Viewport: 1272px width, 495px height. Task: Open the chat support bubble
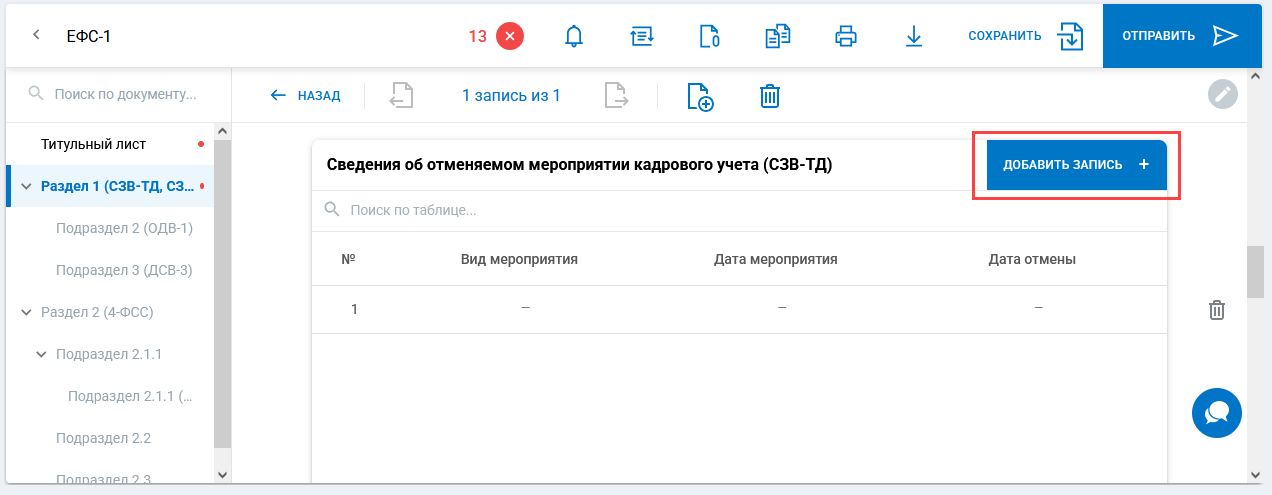pyautogui.click(x=1217, y=413)
